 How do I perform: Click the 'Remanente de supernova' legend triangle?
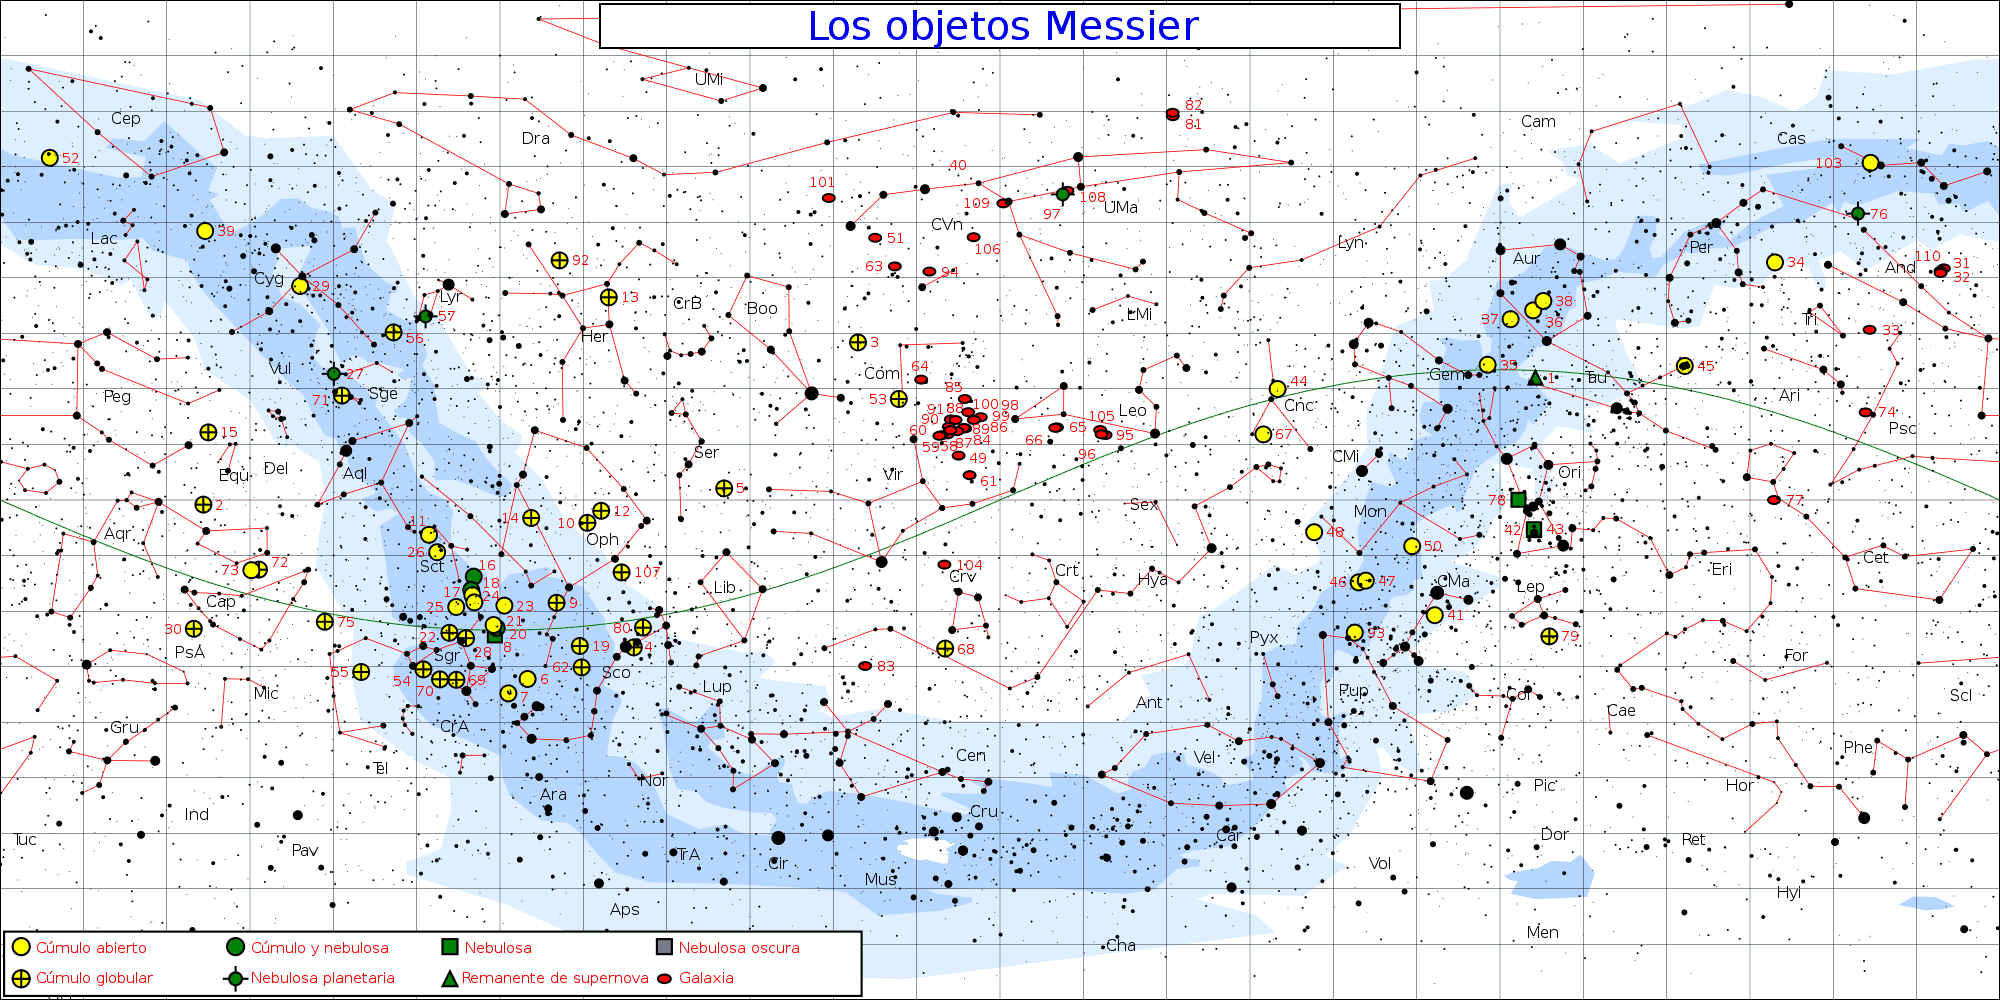pyautogui.click(x=450, y=978)
